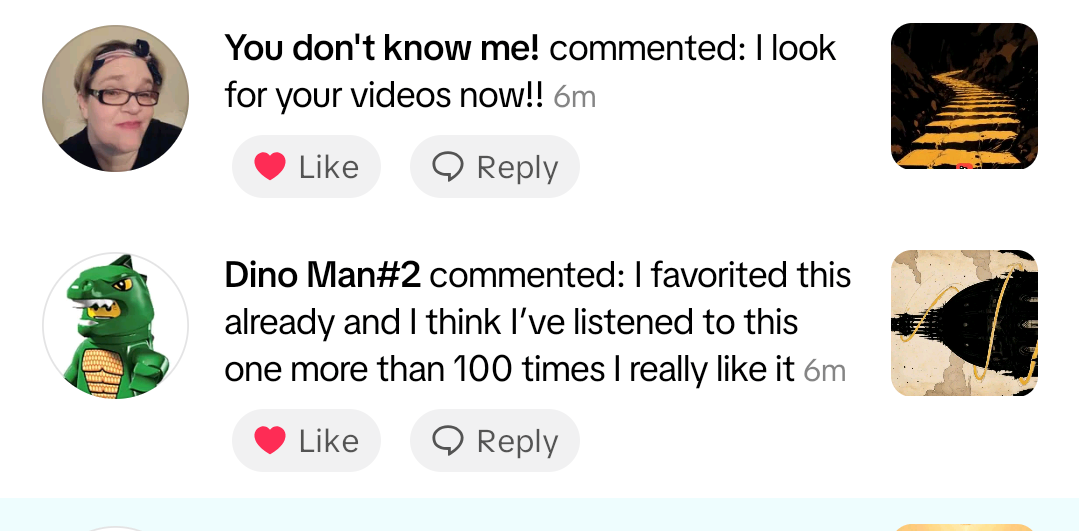Tap the heart icon on You don't know me!'s comment

coord(270,167)
